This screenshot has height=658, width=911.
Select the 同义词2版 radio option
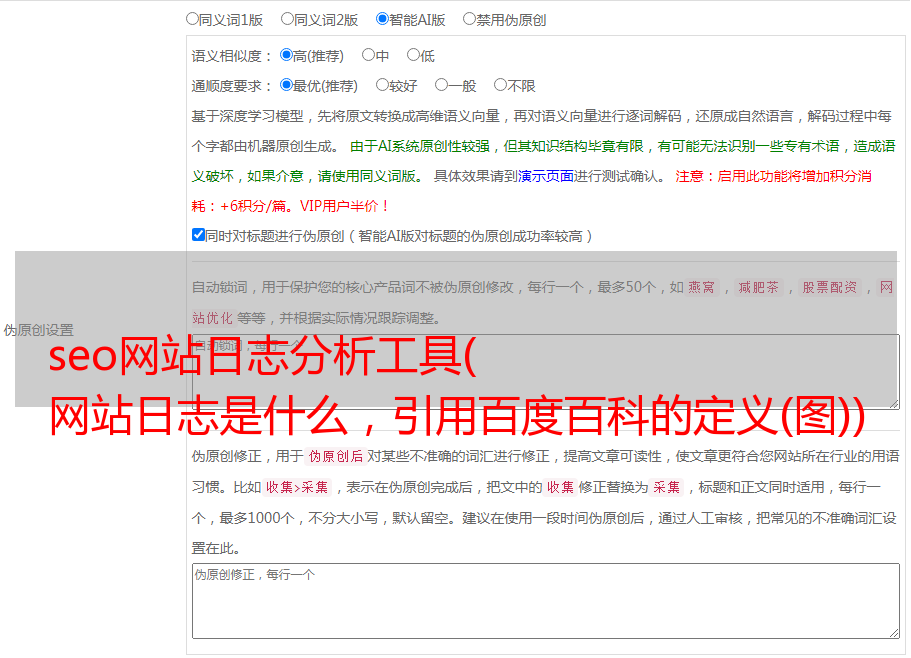point(287,19)
